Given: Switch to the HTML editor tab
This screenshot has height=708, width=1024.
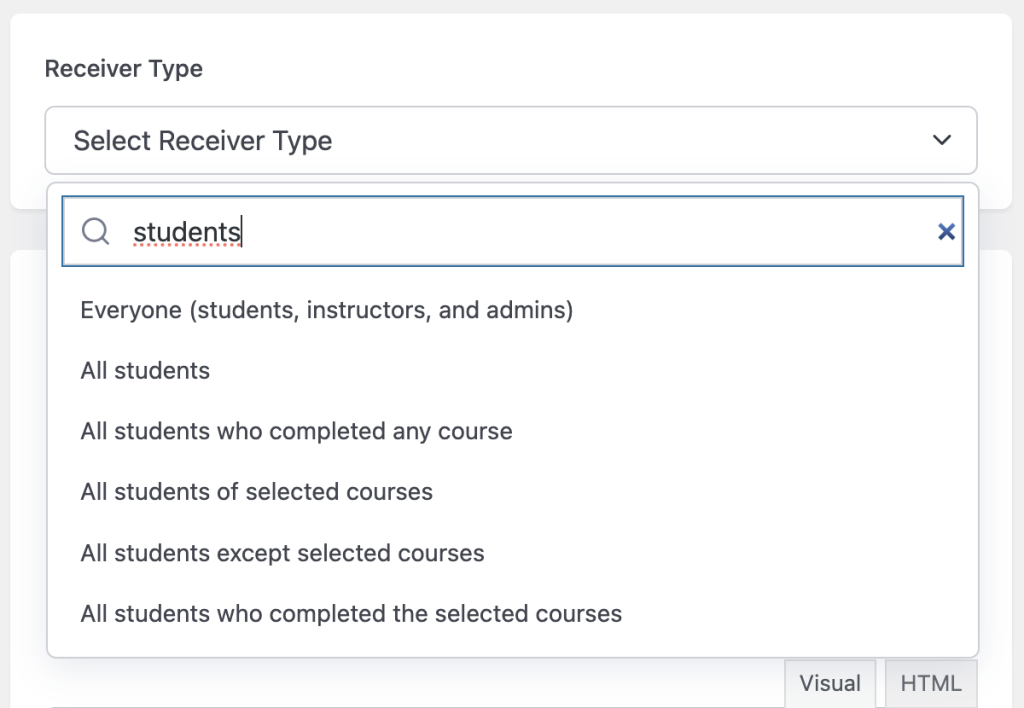Looking at the screenshot, I should pyautogui.click(x=931, y=684).
